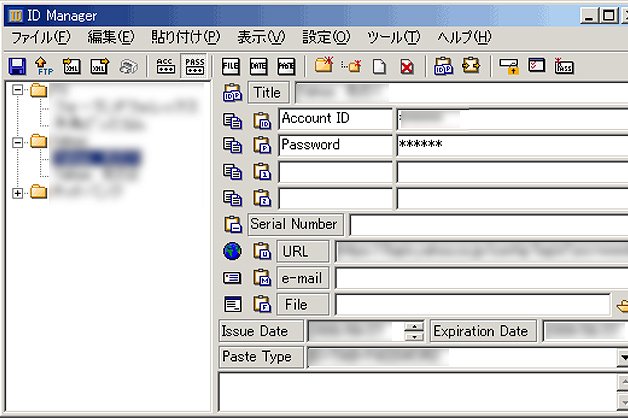Click the URL button
This screenshot has height=418, width=628.
[x=303, y=251]
